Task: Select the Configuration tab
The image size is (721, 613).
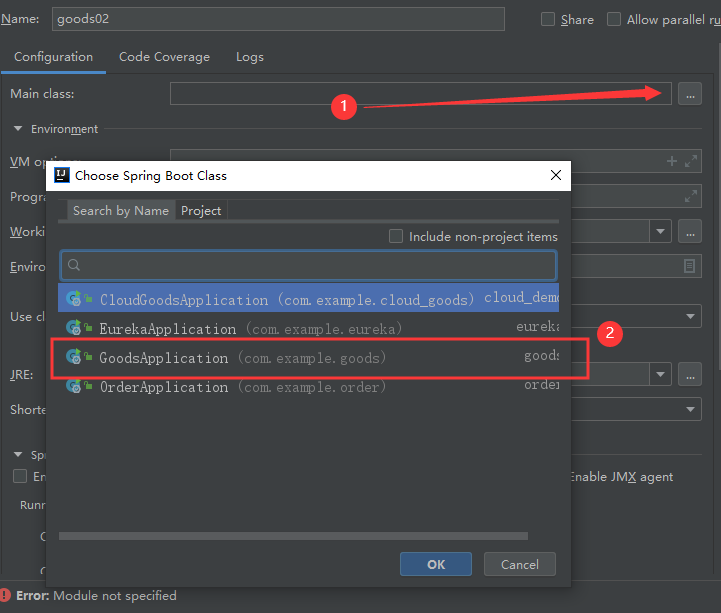Action: point(53,57)
